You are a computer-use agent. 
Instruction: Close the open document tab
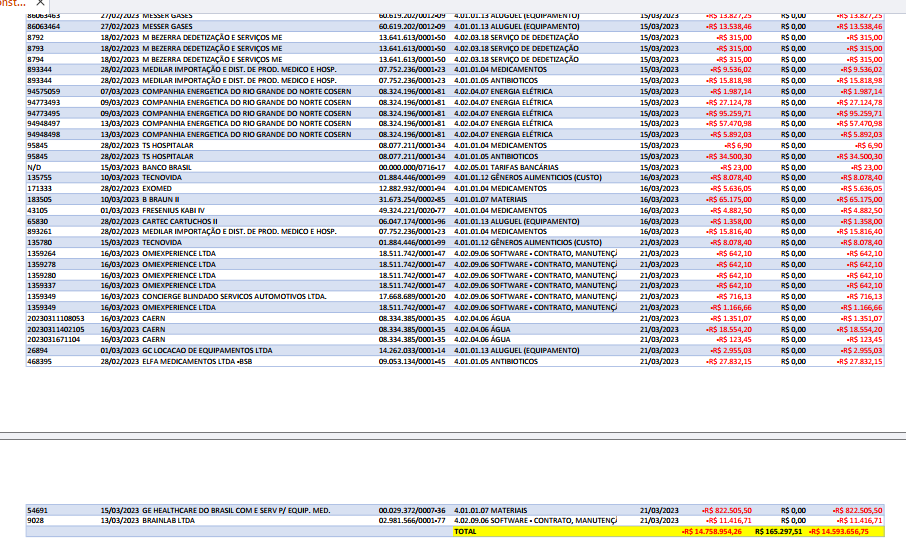(x=40, y=4)
